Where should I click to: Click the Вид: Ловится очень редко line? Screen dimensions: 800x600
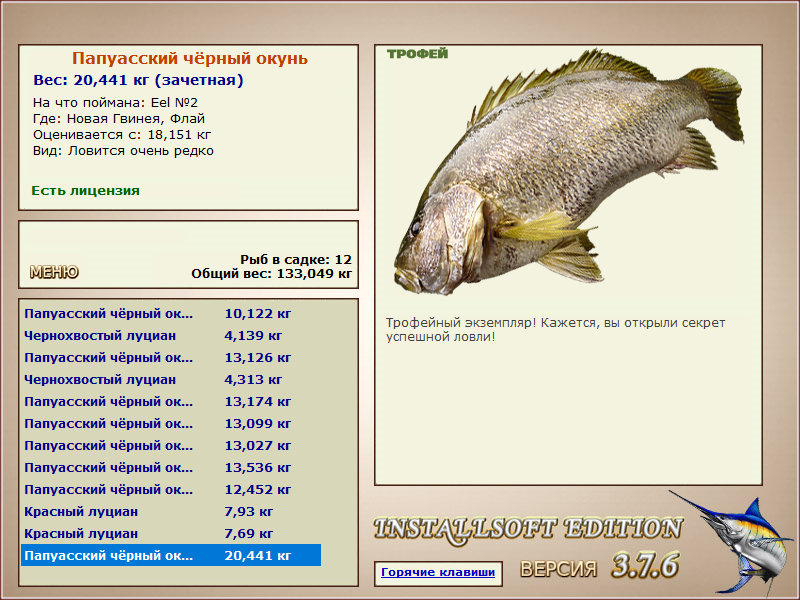click(x=123, y=151)
